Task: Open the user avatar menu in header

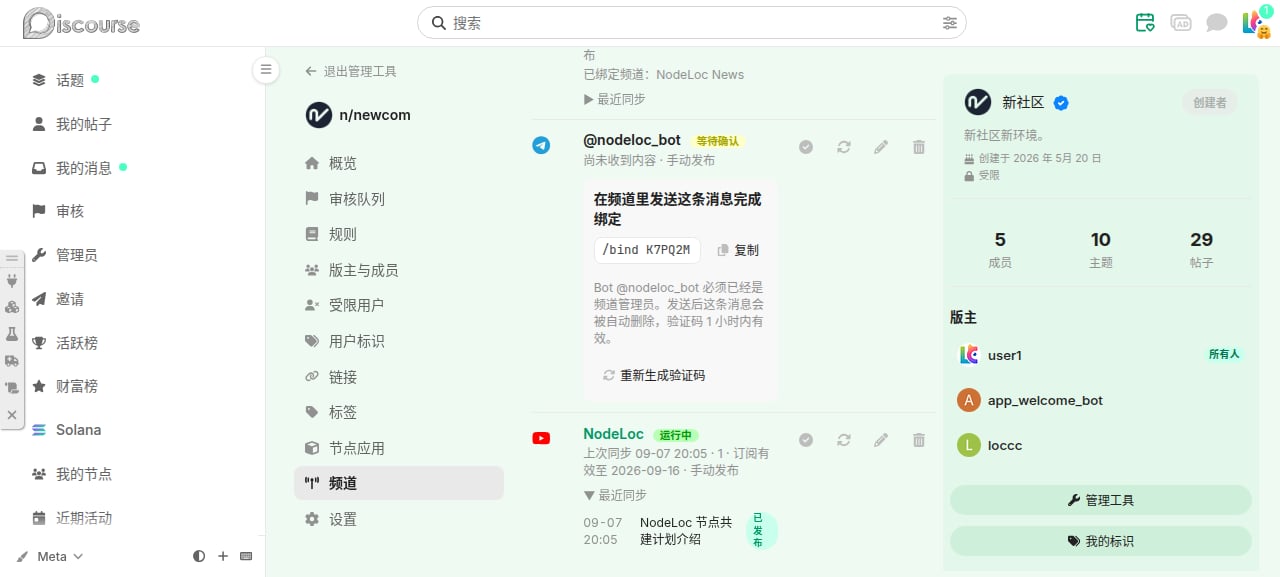Action: [x=1254, y=22]
